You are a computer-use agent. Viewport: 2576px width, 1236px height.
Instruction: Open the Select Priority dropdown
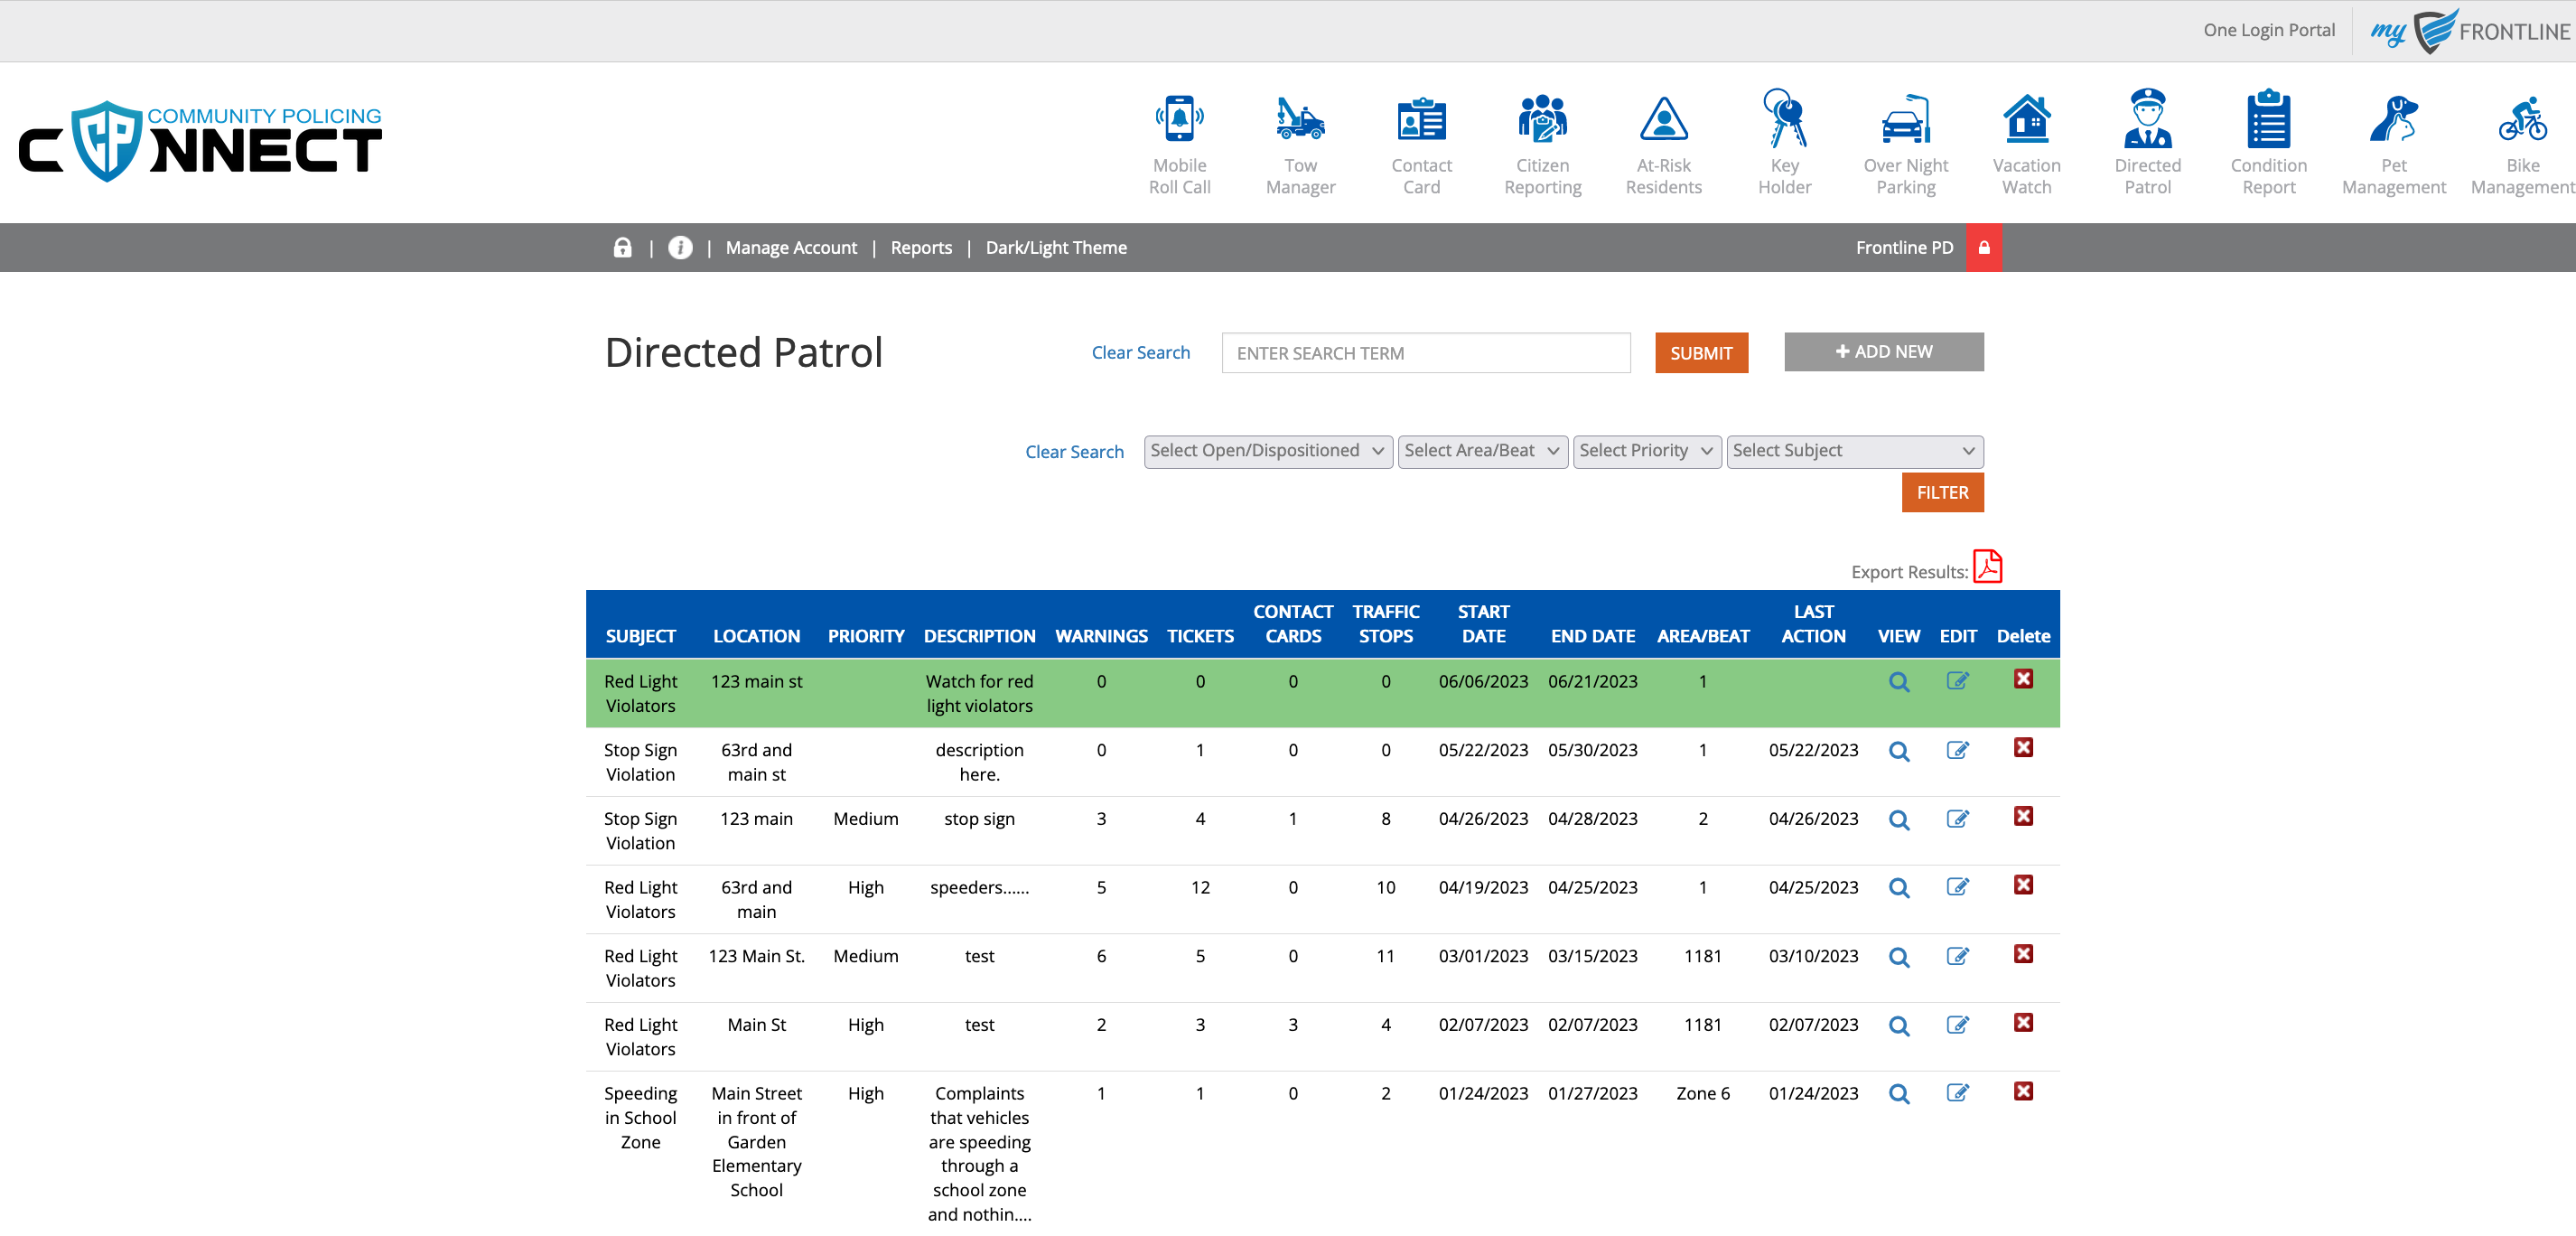coord(1646,451)
